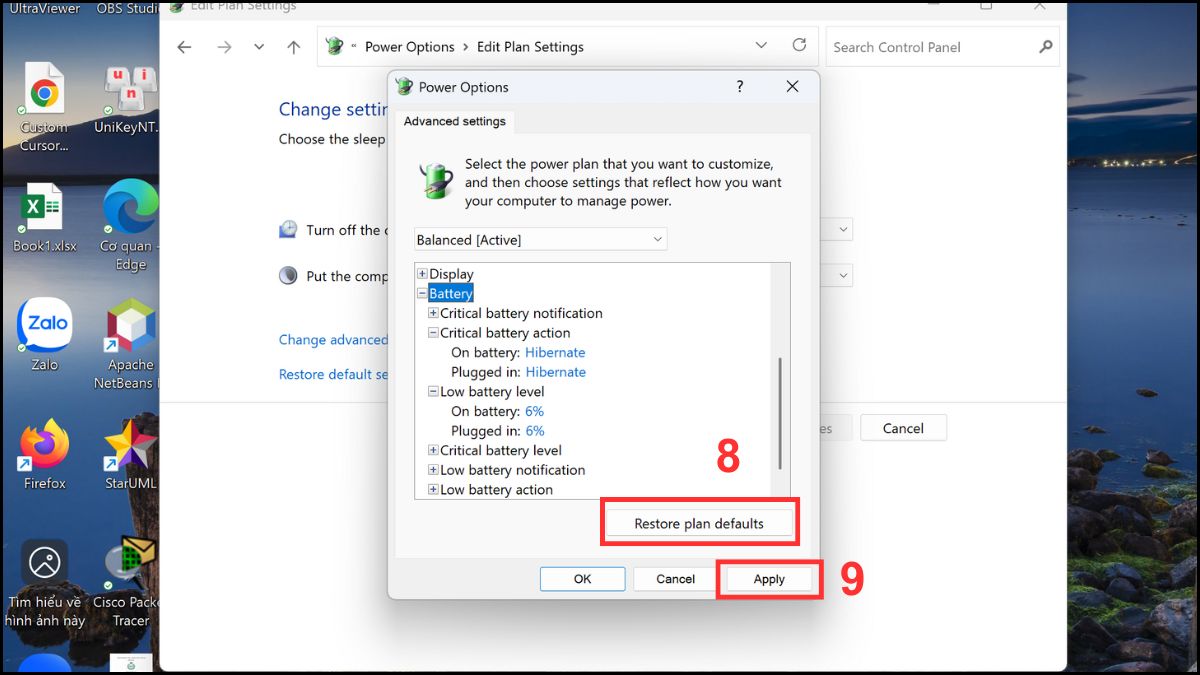Launch the Apache NetBeans desktop shortcut
Viewport: 1200px width, 675px height.
pyautogui.click(x=131, y=344)
